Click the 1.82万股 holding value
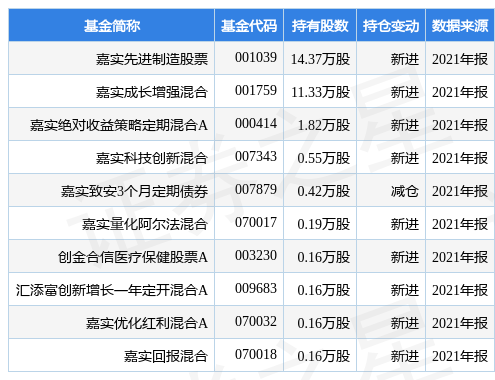 point(324,125)
